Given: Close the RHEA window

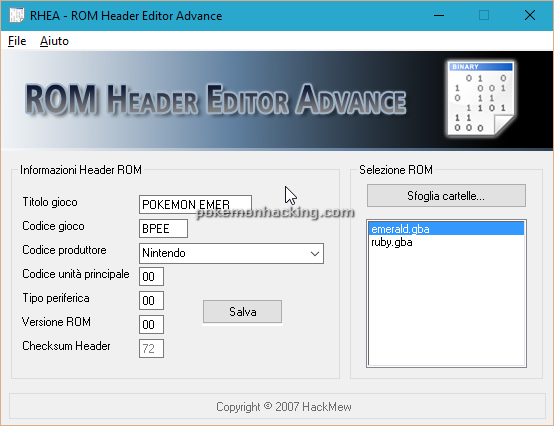Looking at the screenshot, I should click(x=530, y=15).
